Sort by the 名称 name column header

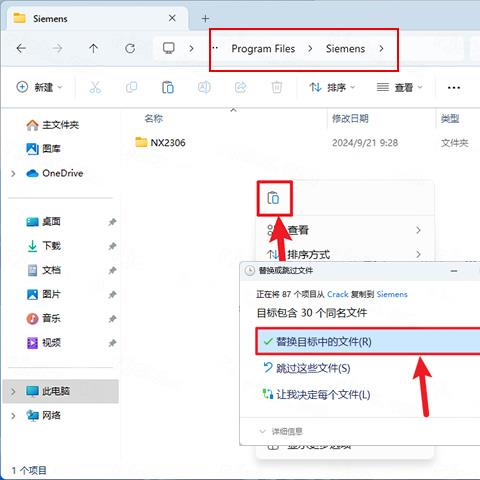[x=153, y=119]
